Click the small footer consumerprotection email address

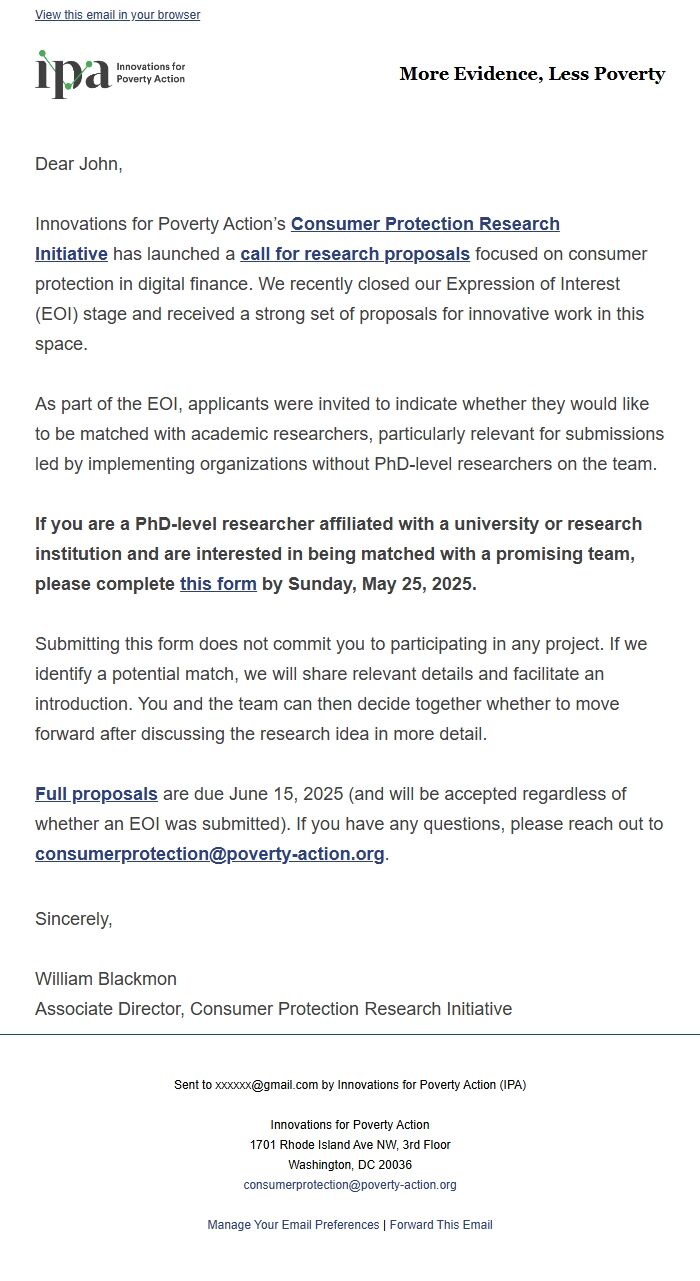click(x=350, y=1185)
